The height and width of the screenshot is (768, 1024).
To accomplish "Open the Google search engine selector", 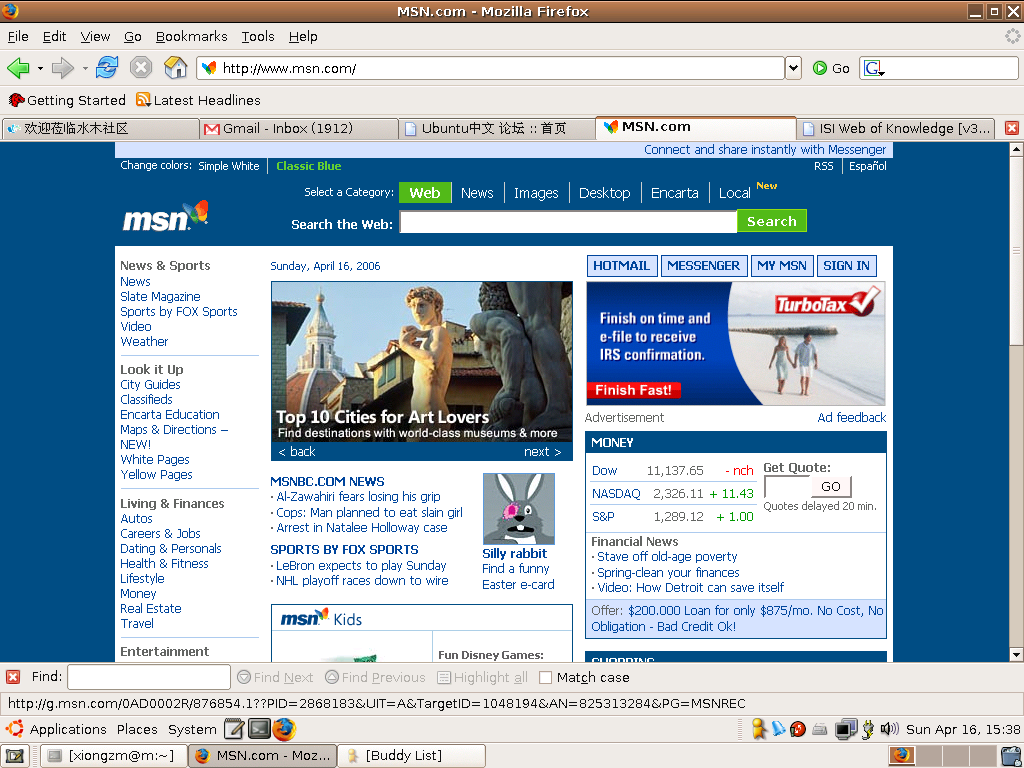I will 873,68.
